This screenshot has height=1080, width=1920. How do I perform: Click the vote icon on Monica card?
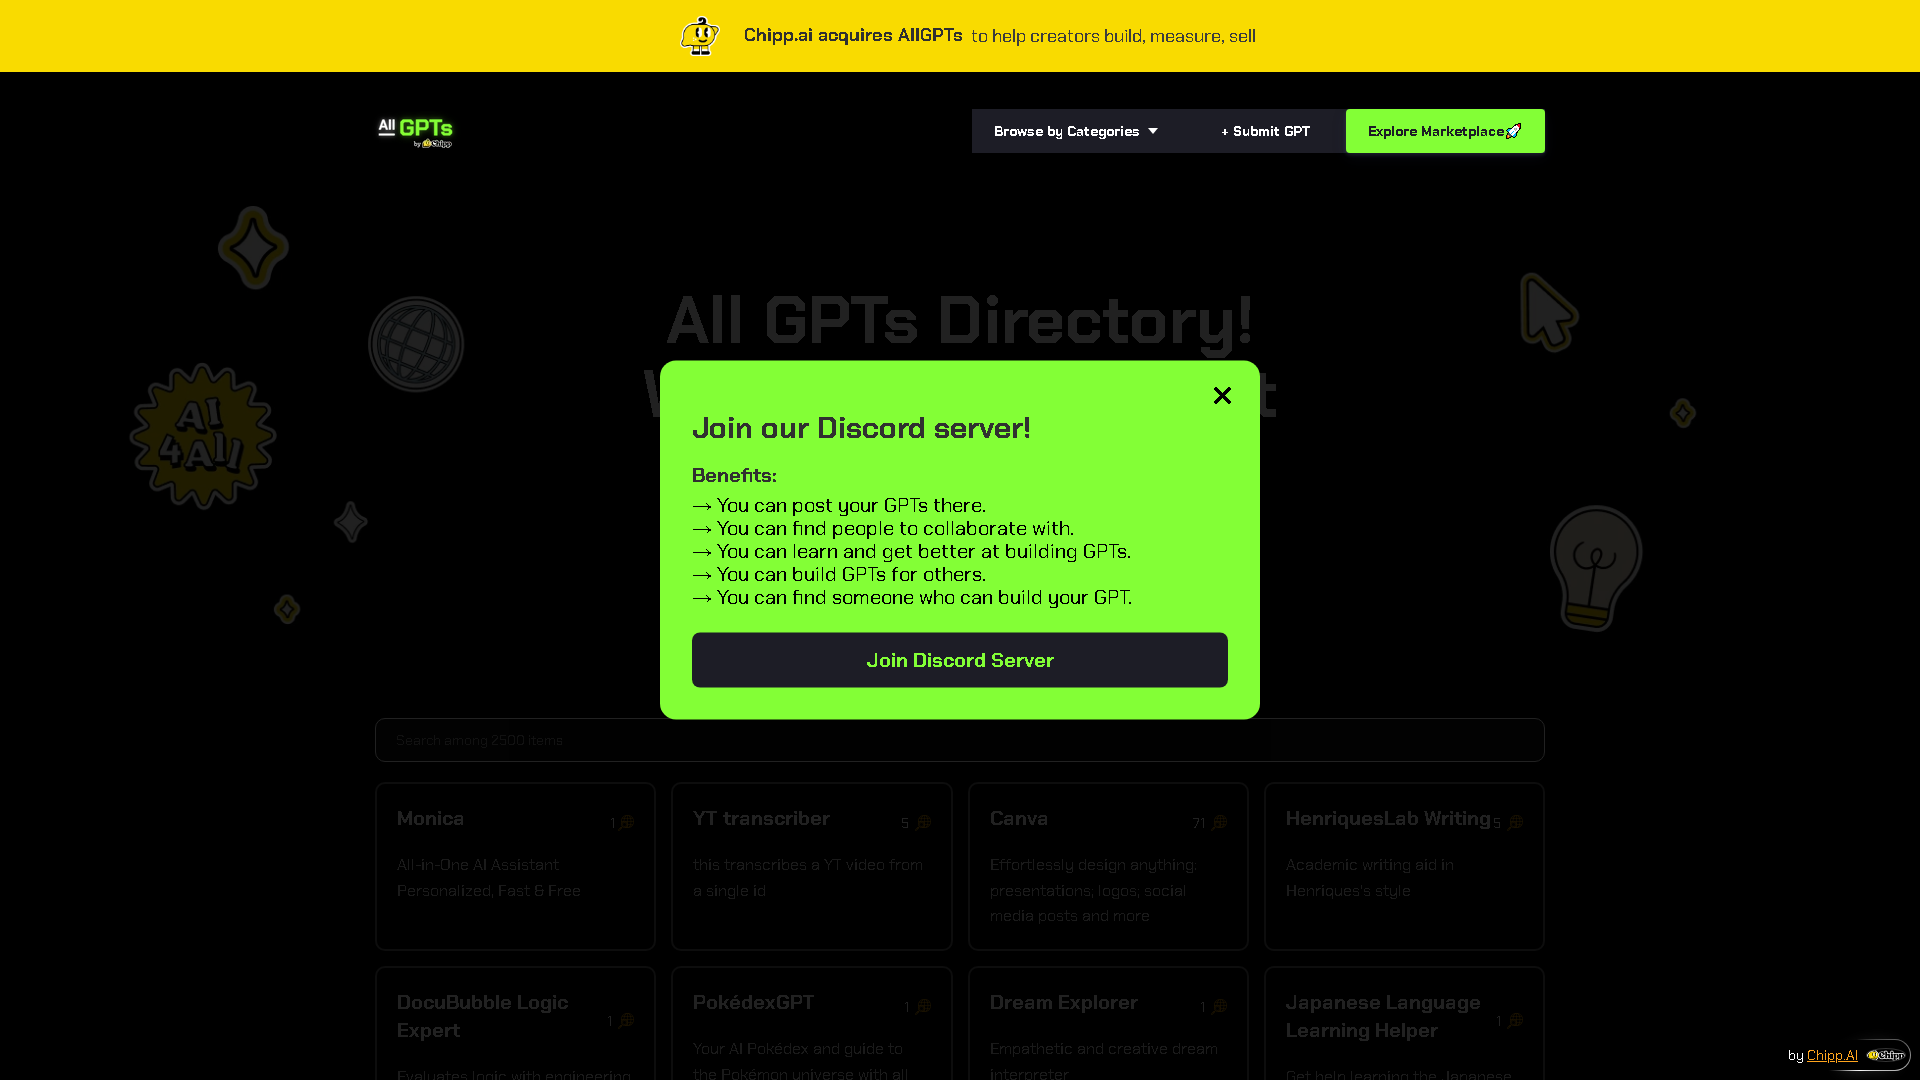(x=627, y=823)
